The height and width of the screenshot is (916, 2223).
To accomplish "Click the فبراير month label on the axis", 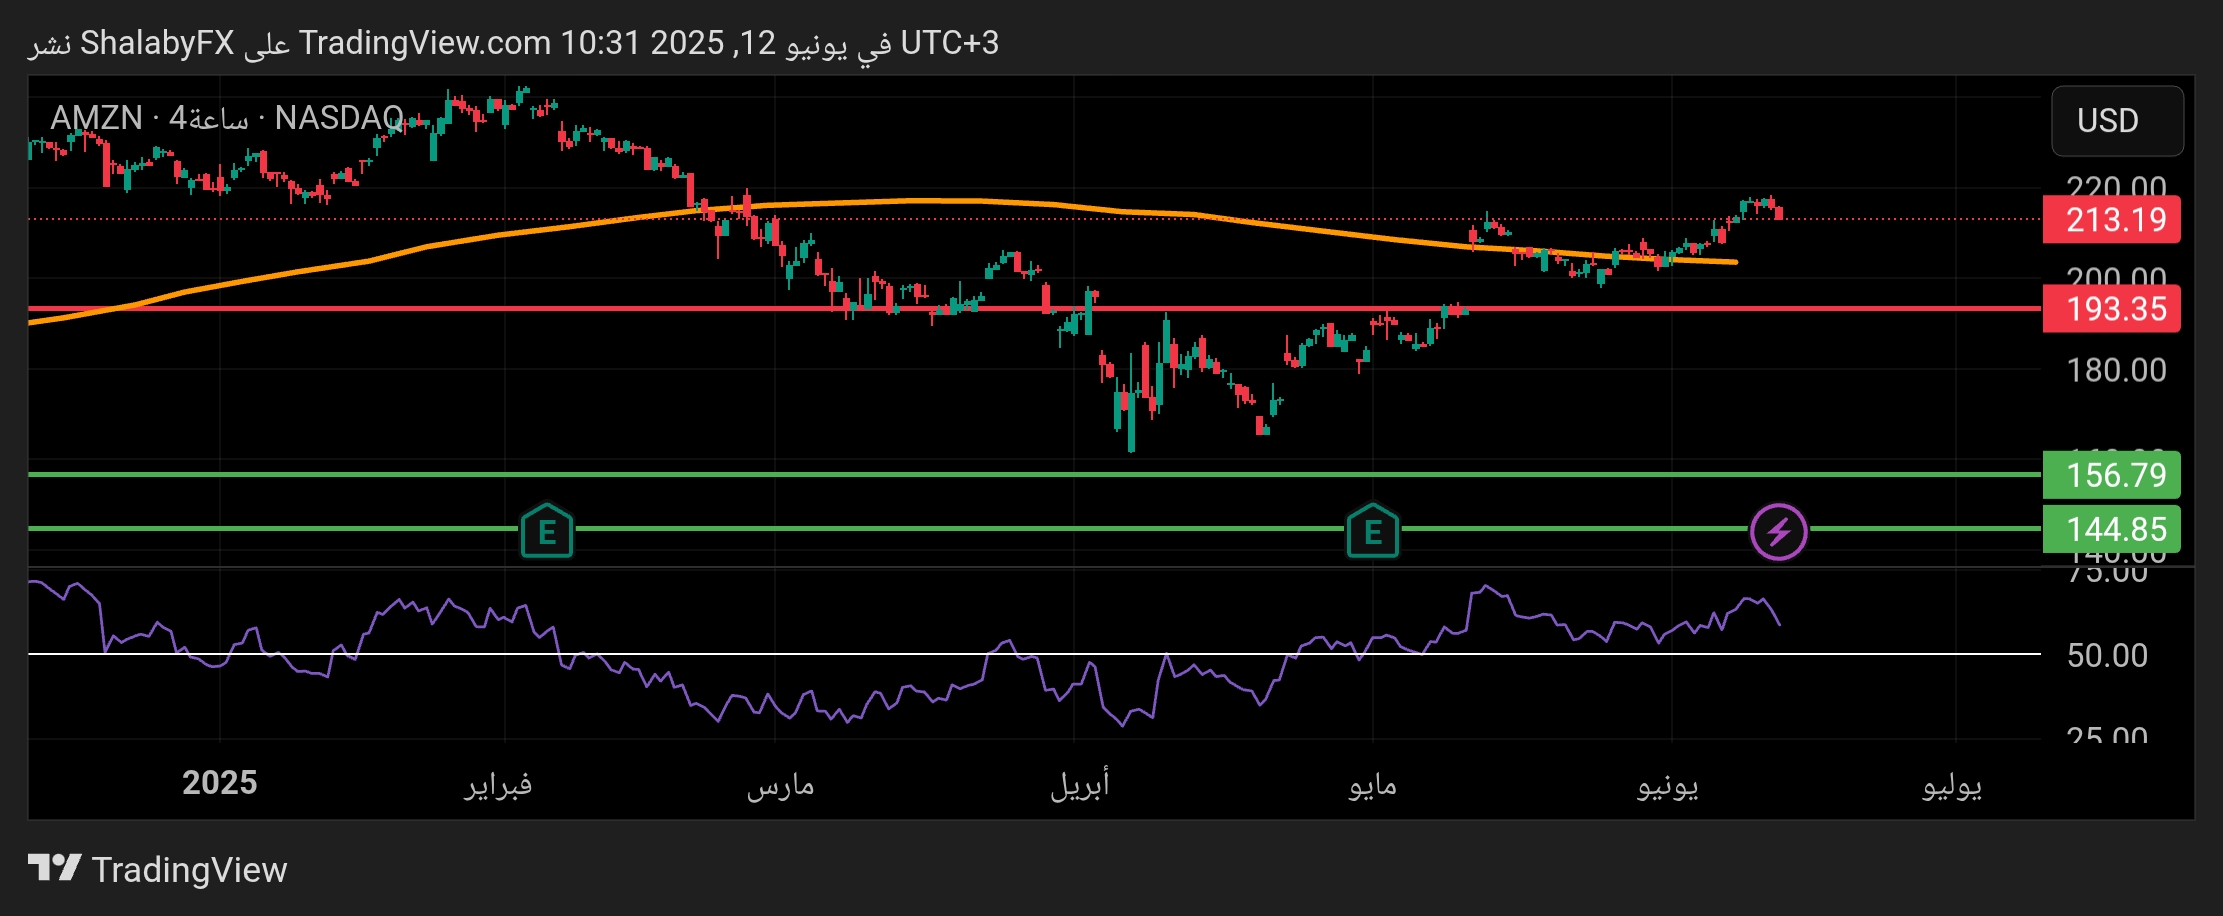I will (x=498, y=784).
